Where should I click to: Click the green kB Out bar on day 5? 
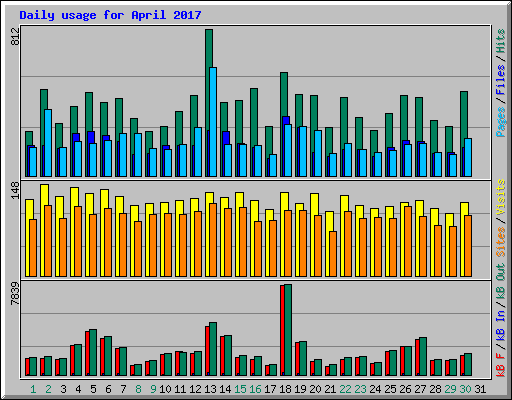point(93,353)
